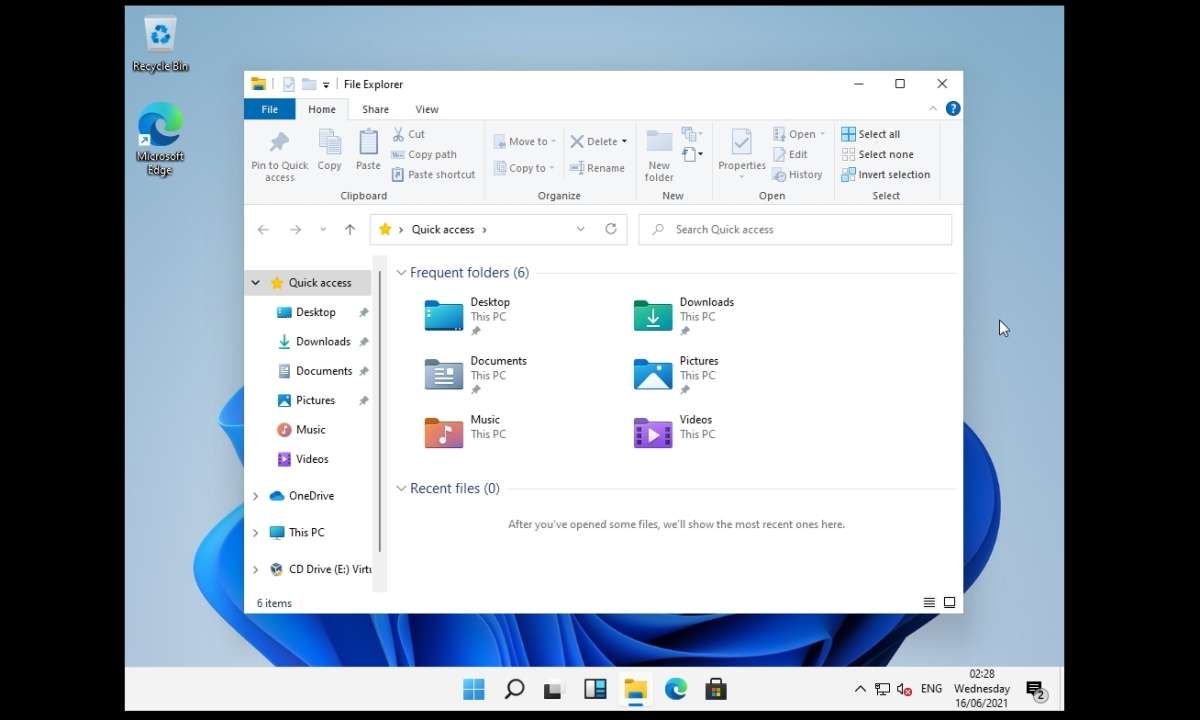This screenshot has width=1200, height=720.
Task: Open Move to dropdown
Action: (525, 141)
